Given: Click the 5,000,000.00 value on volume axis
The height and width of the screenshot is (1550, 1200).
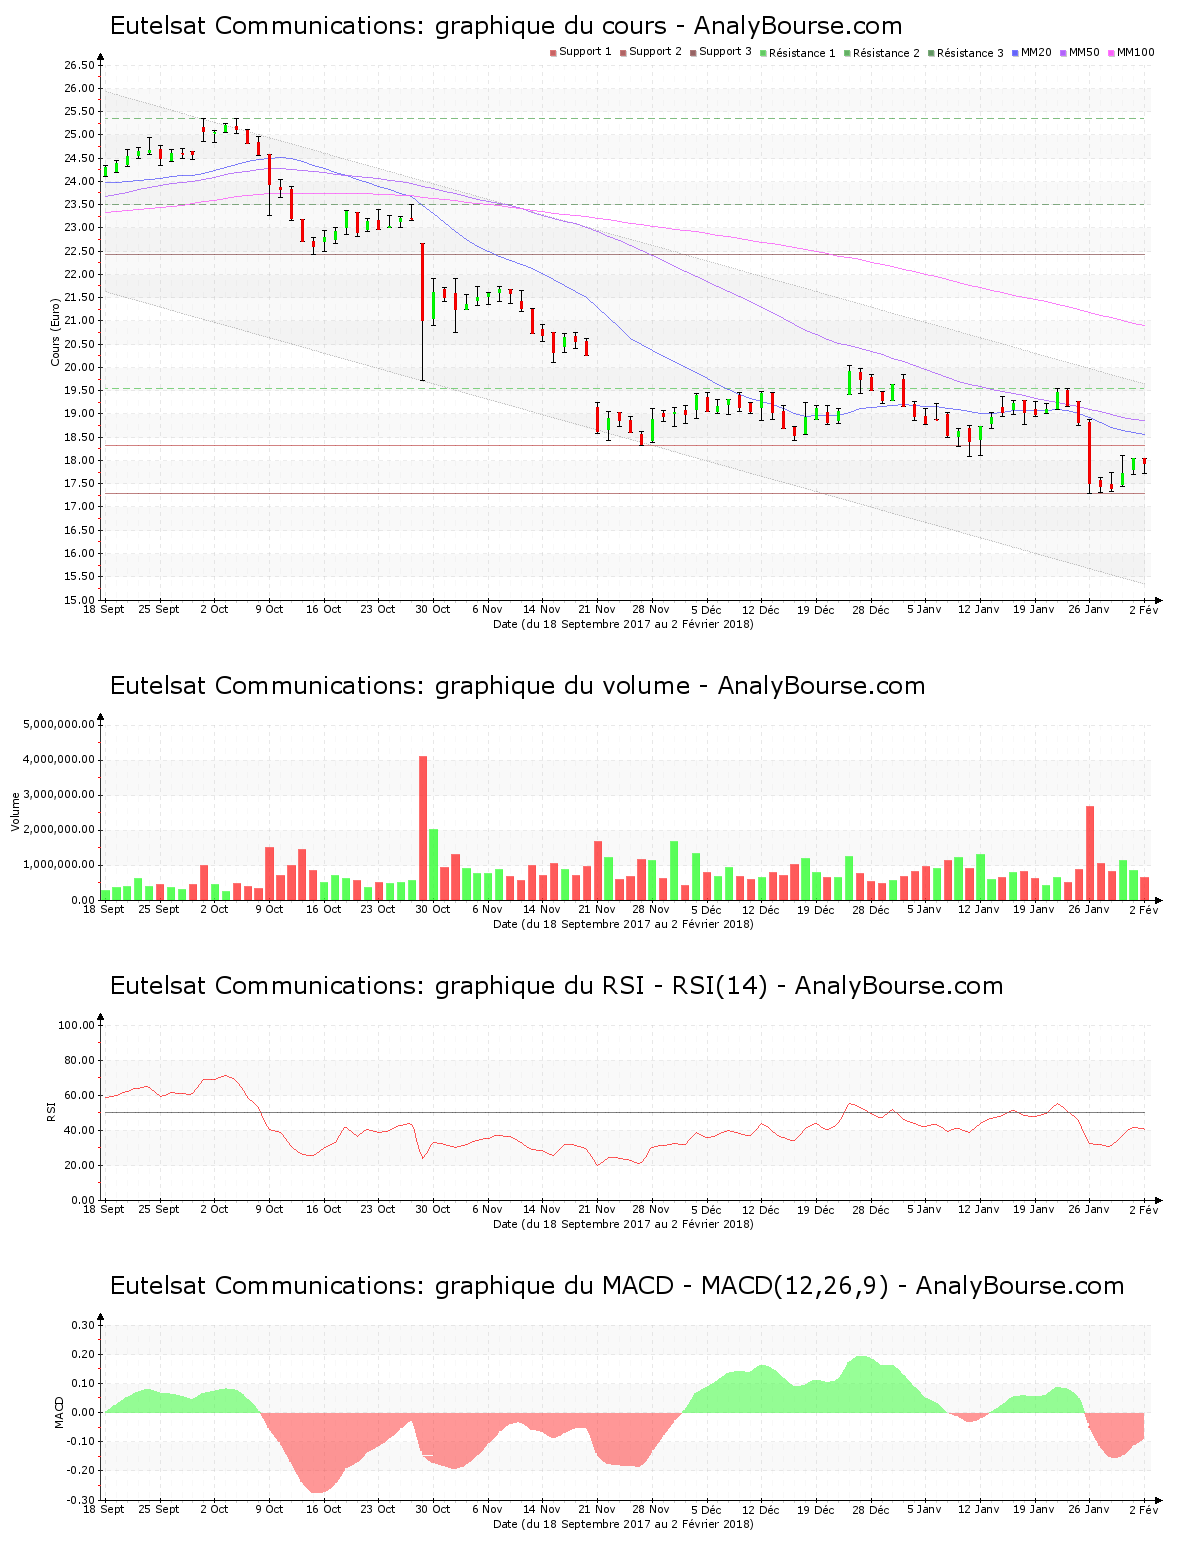Looking at the screenshot, I should [x=59, y=724].
